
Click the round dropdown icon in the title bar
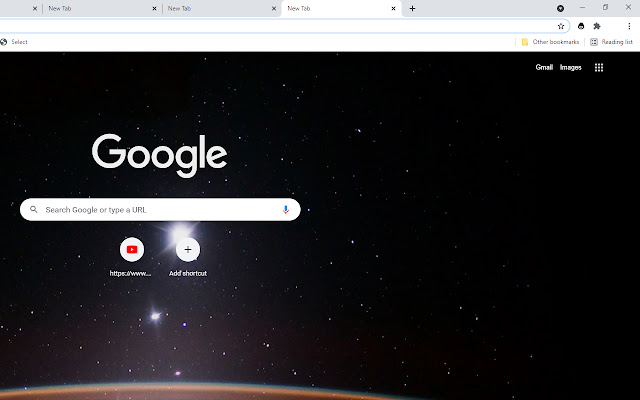(560, 8)
